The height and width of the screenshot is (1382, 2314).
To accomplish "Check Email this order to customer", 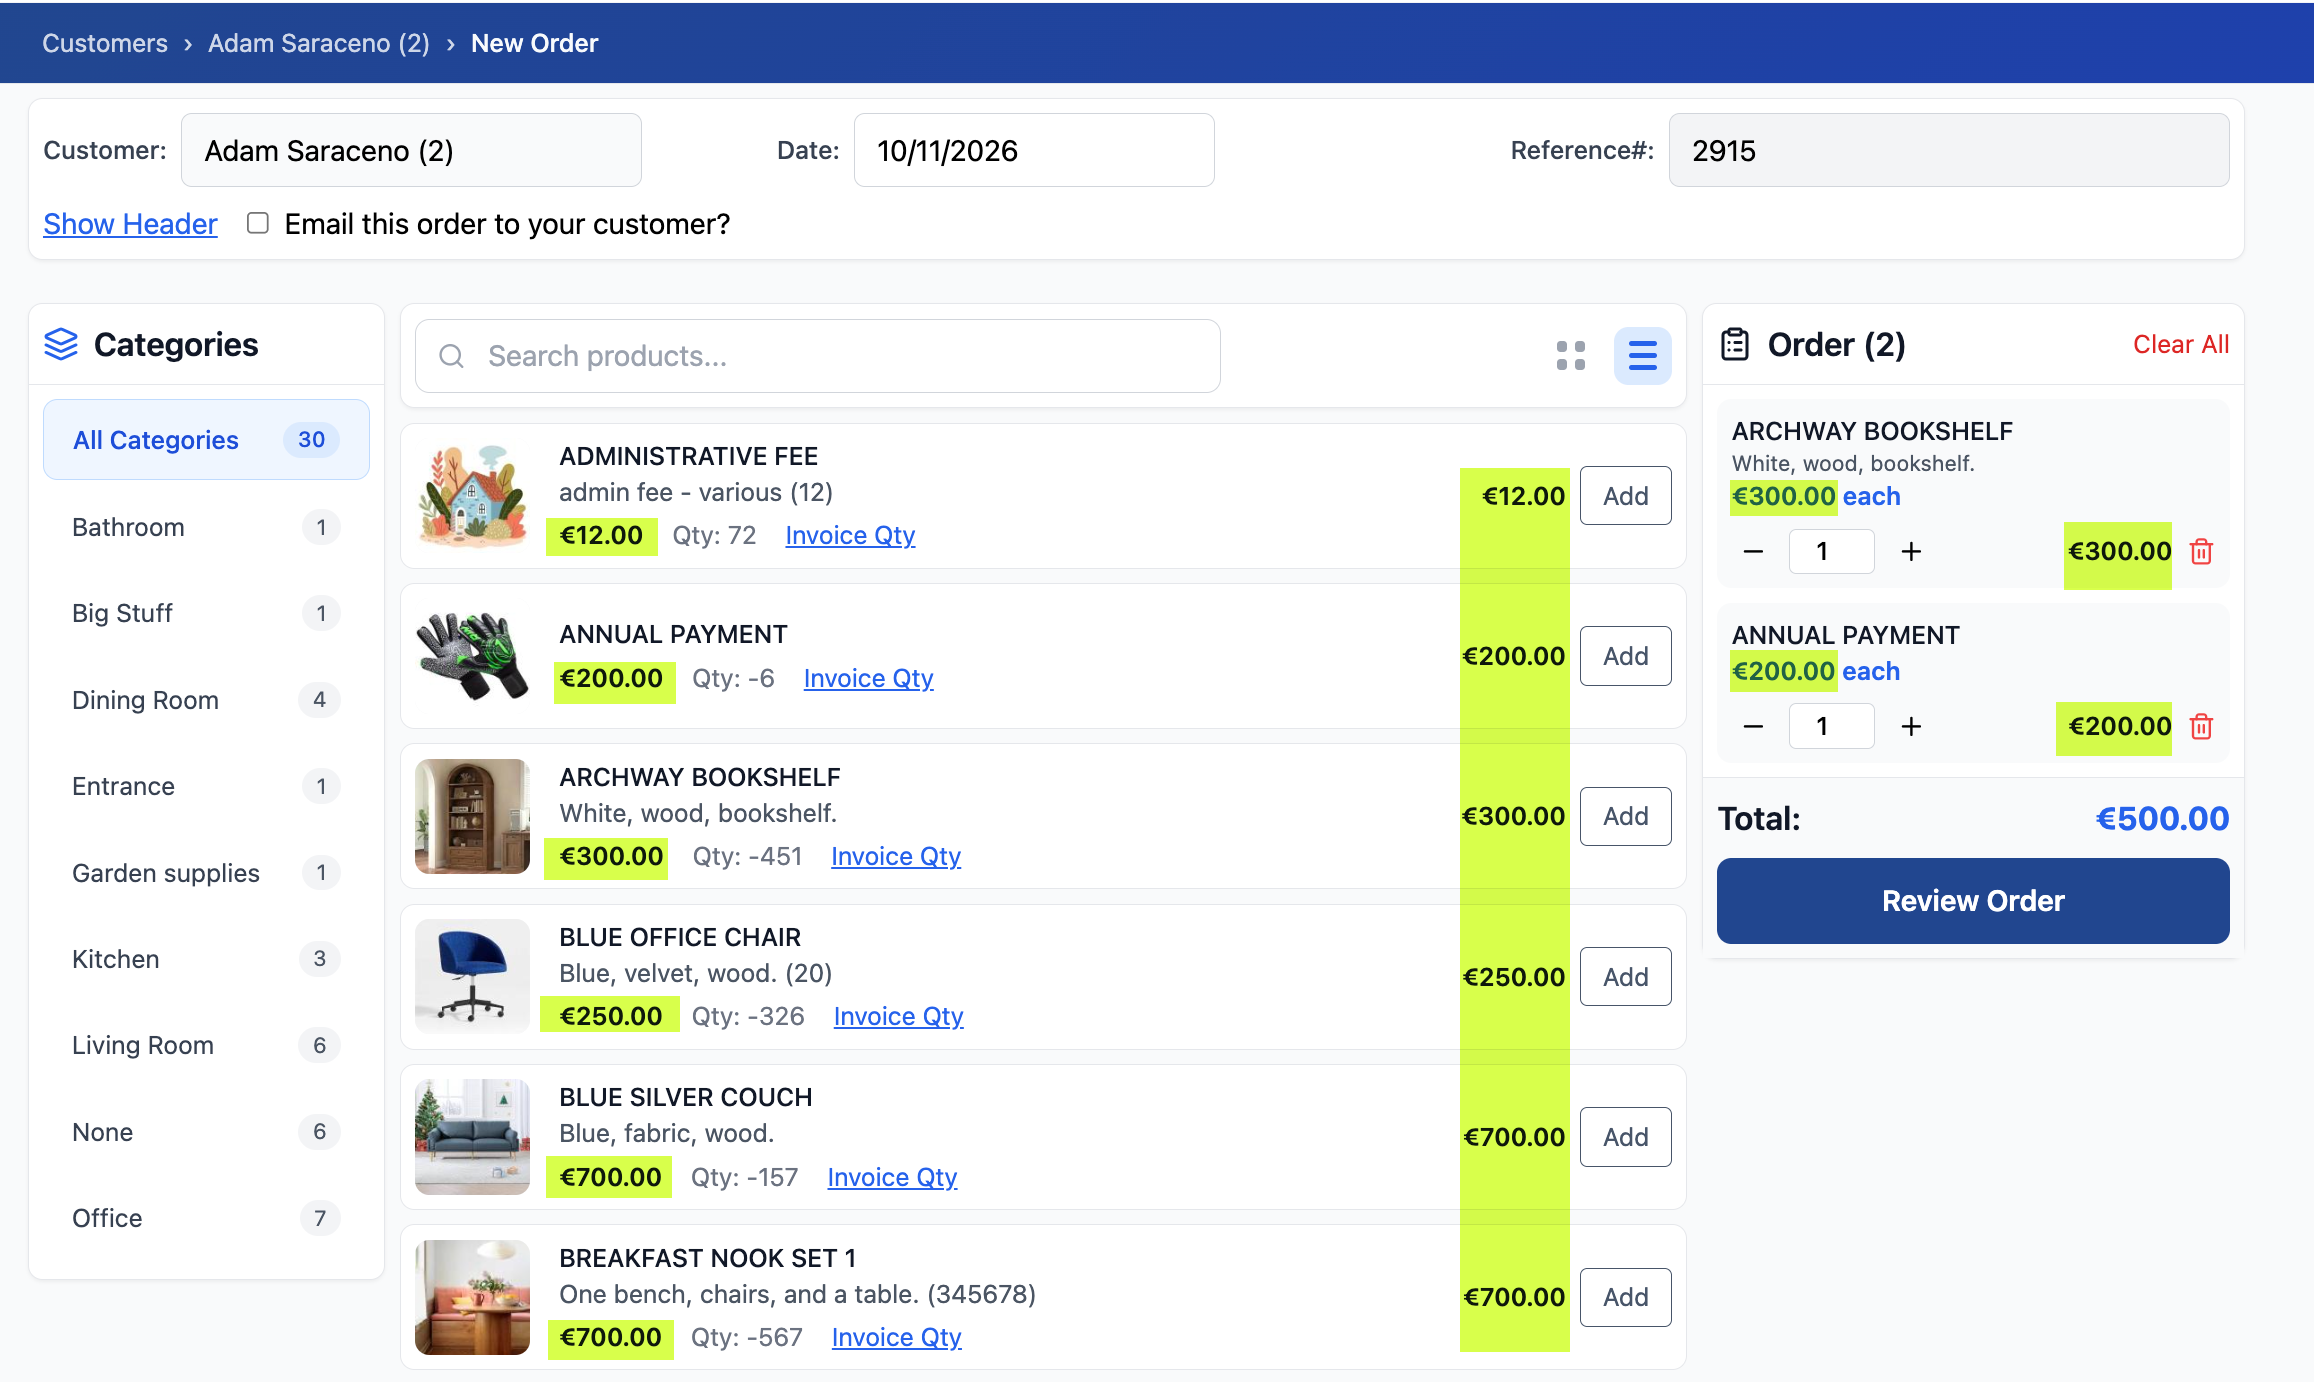I will (x=258, y=223).
